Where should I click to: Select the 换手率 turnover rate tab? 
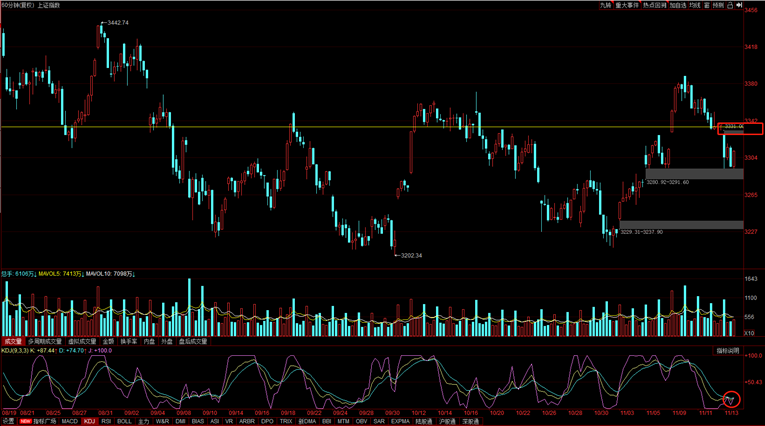point(128,341)
